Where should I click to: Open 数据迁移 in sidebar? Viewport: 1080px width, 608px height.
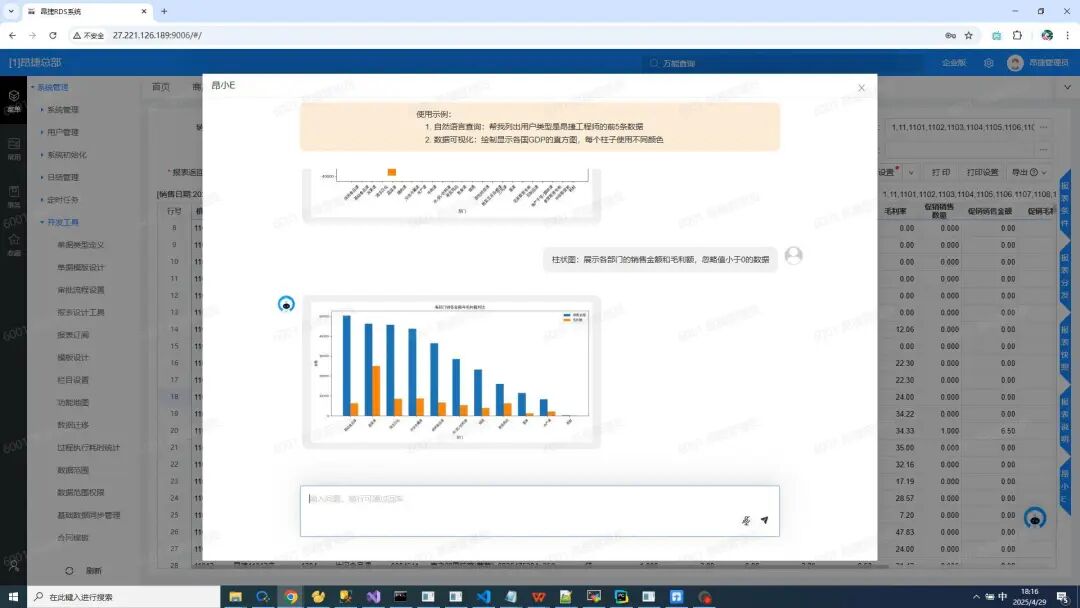coord(73,425)
